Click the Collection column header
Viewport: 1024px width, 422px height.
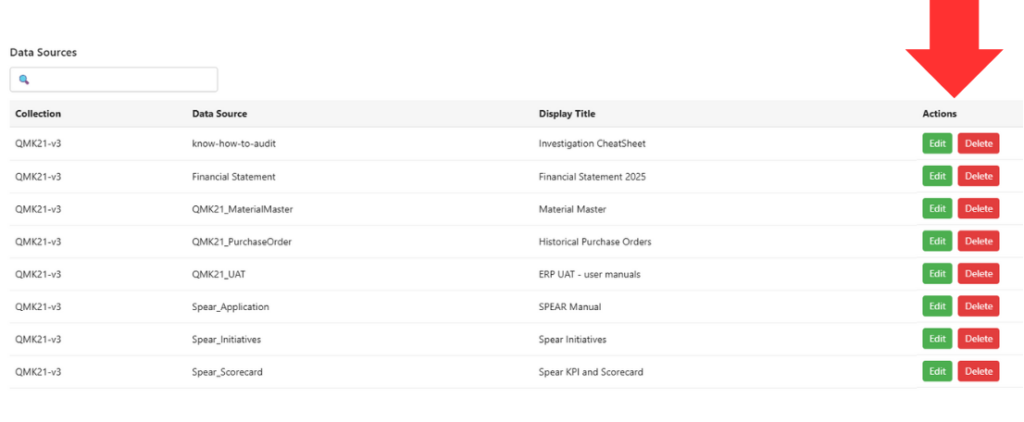coord(38,114)
